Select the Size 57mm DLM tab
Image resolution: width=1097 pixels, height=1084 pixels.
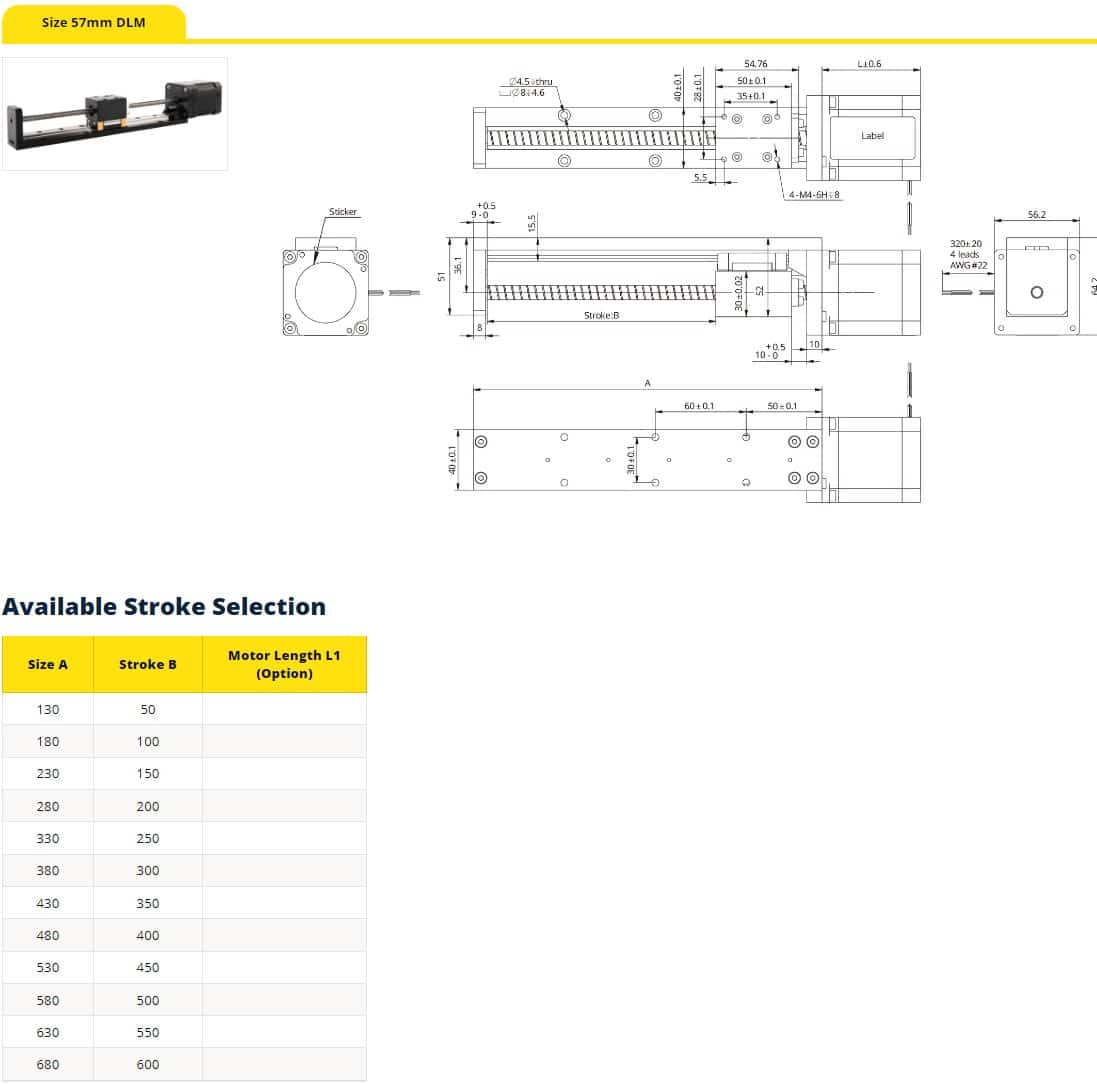(x=93, y=22)
